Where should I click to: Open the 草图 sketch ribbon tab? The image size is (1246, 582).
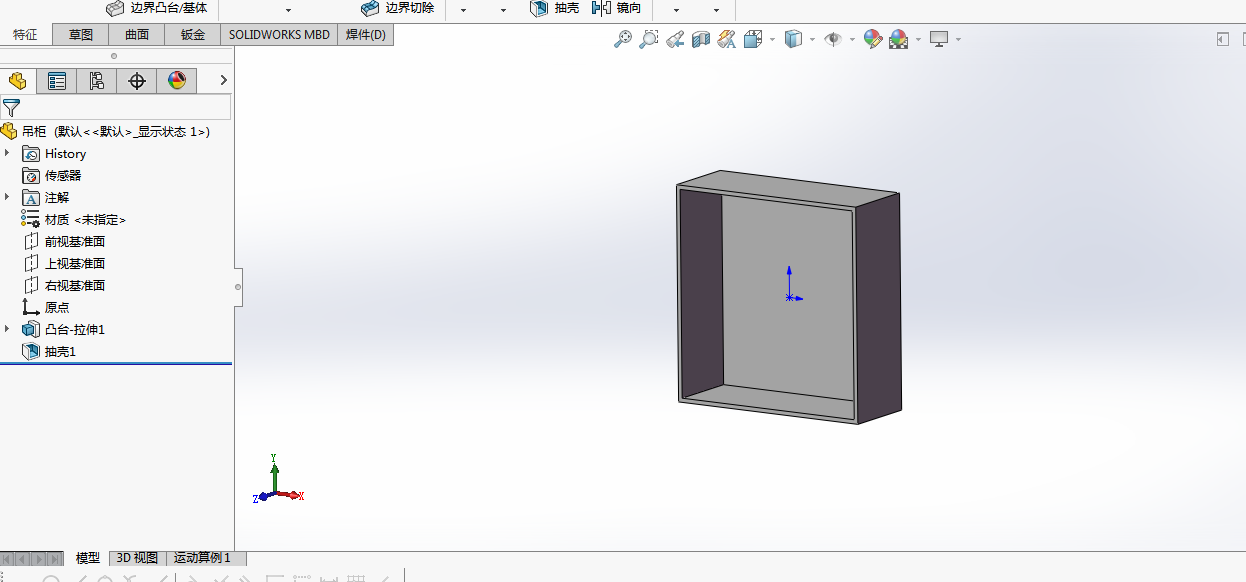tap(81, 35)
